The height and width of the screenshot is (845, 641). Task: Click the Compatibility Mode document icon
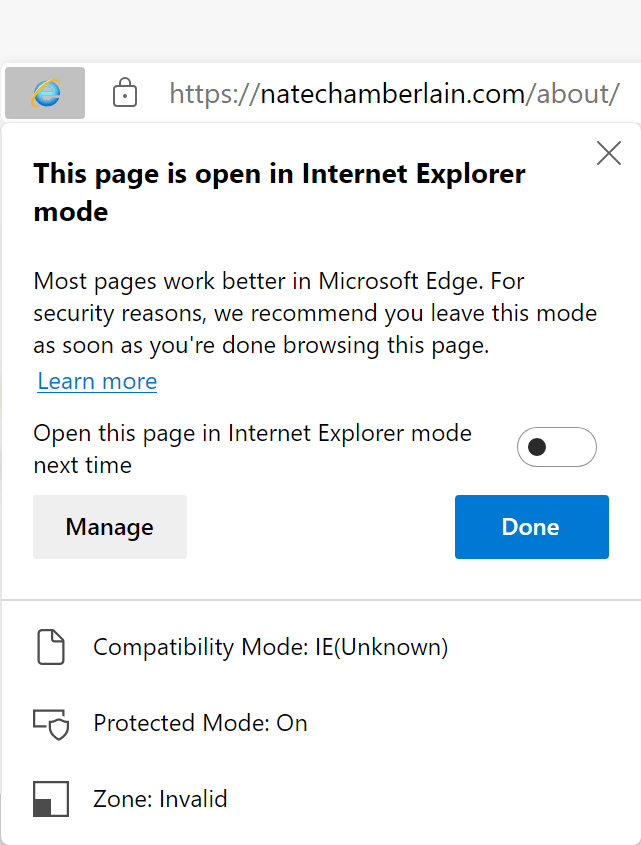[50, 647]
